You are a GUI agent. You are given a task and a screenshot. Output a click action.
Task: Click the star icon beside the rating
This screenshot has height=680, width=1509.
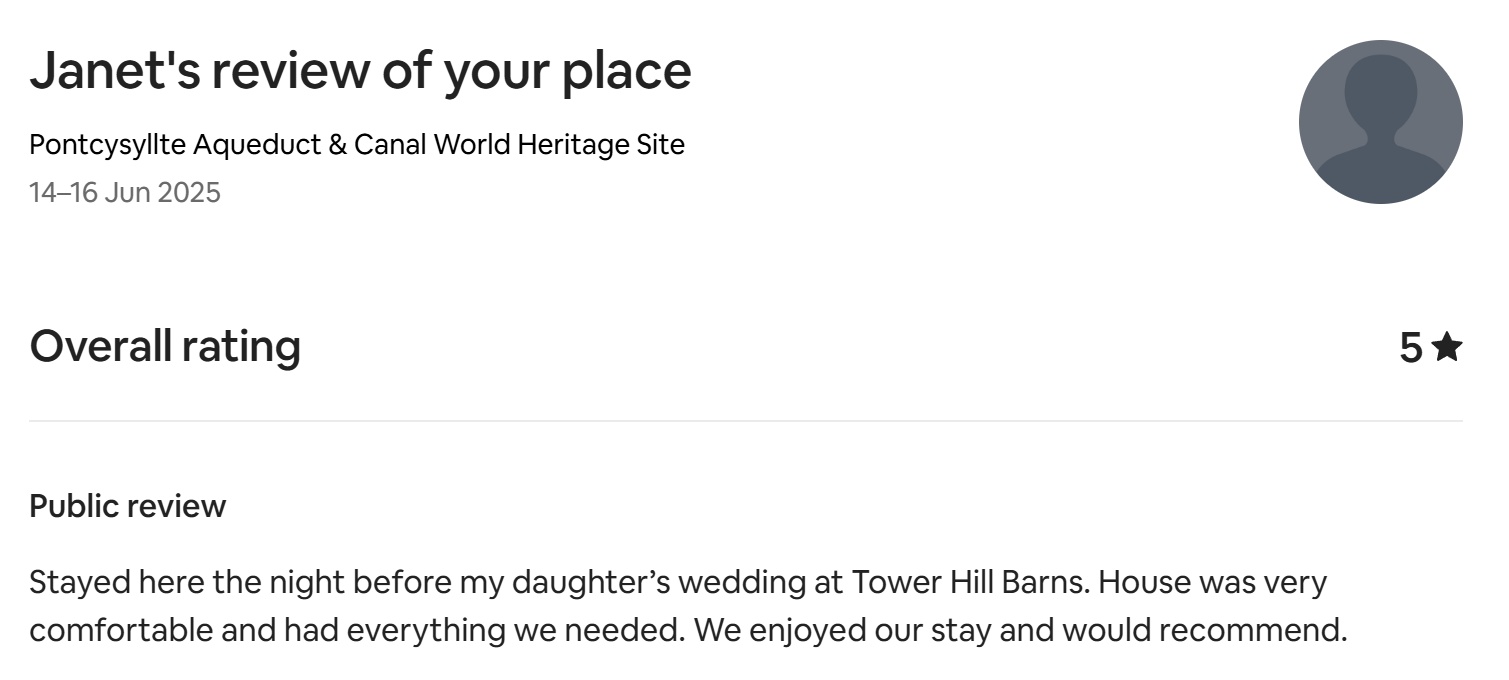(1446, 347)
